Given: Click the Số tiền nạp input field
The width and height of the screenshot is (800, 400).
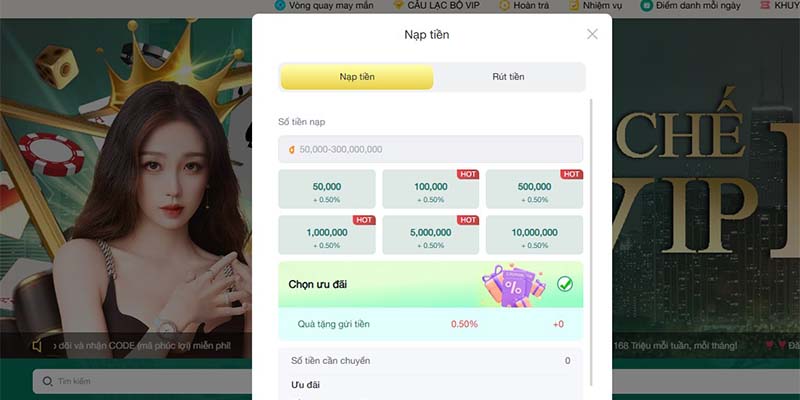Looking at the screenshot, I should 431,149.
